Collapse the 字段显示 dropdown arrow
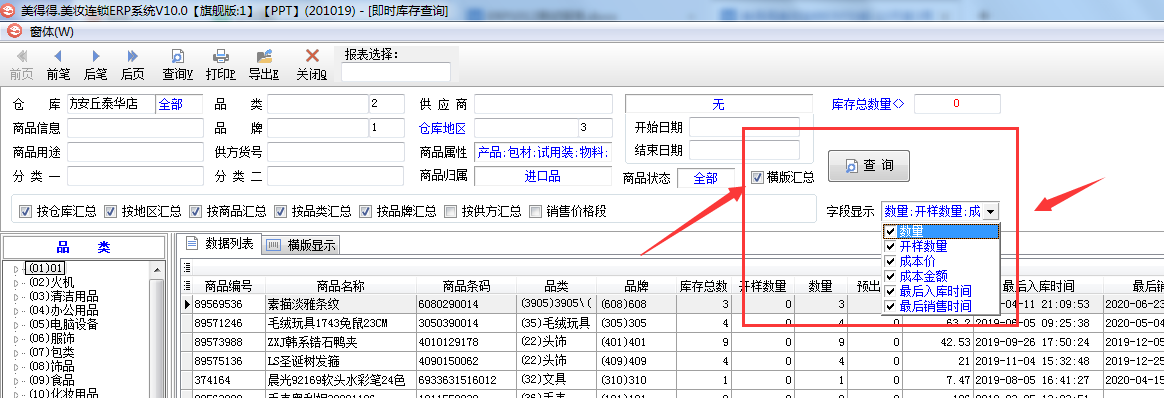The height and width of the screenshot is (398, 1164). point(991,212)
